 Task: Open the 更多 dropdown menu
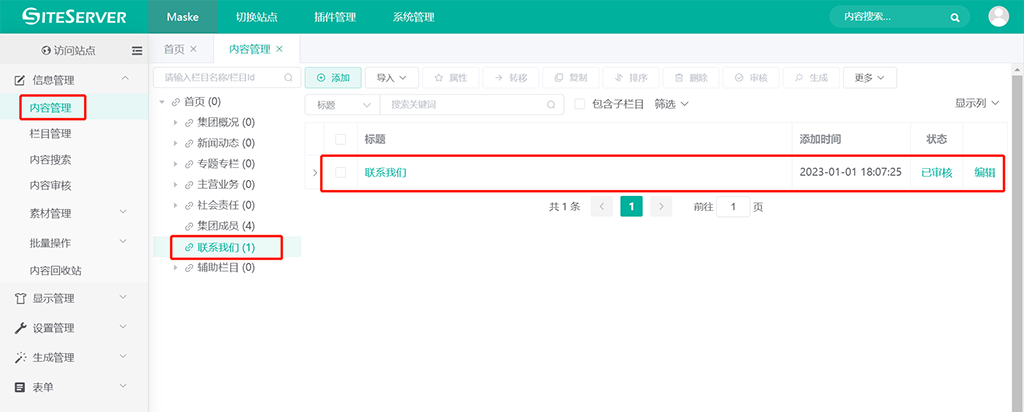869,77
